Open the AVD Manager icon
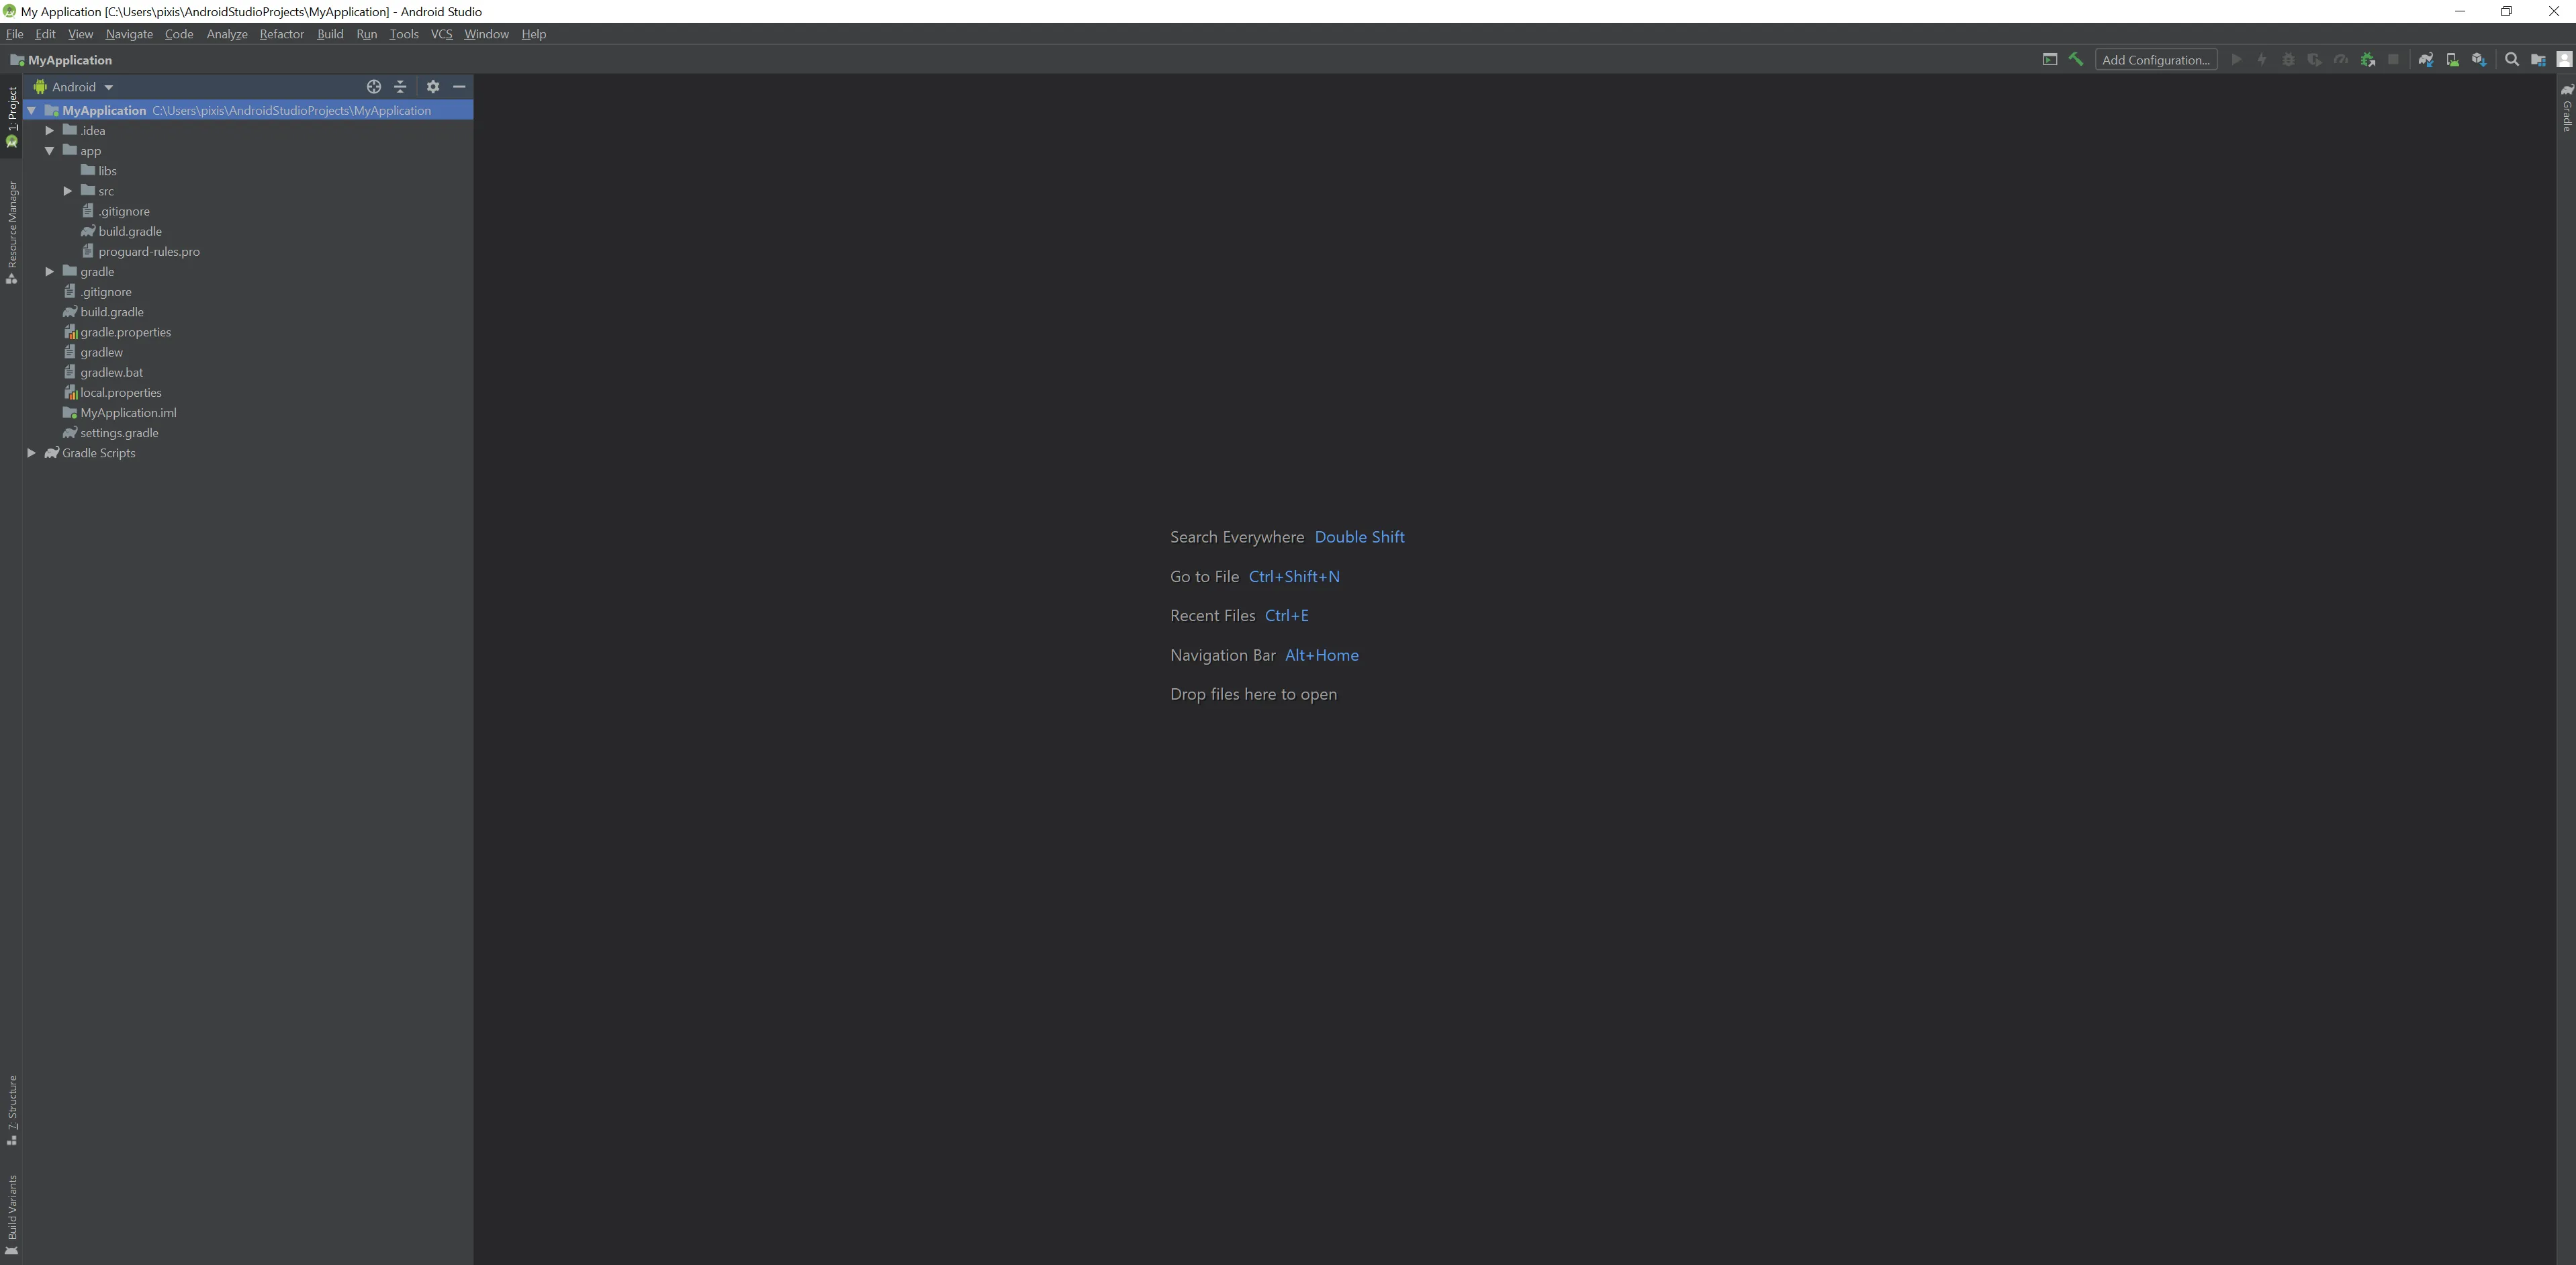Screen dimensions: 2576x1265 (2452, 60)
